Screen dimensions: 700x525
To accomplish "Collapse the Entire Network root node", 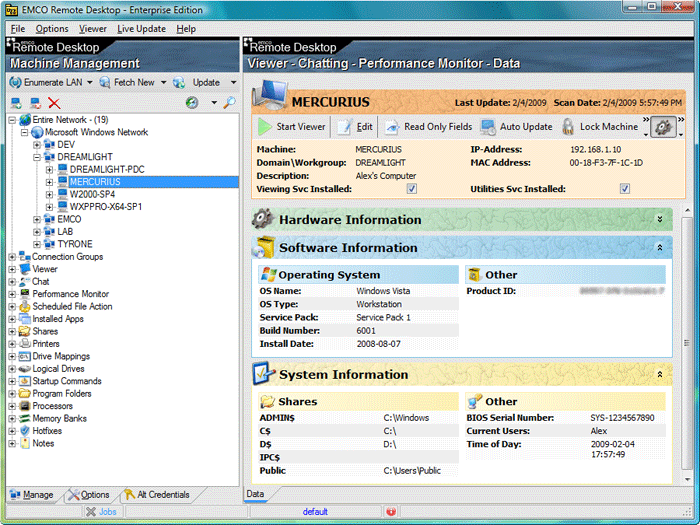I will click(12, 120).
